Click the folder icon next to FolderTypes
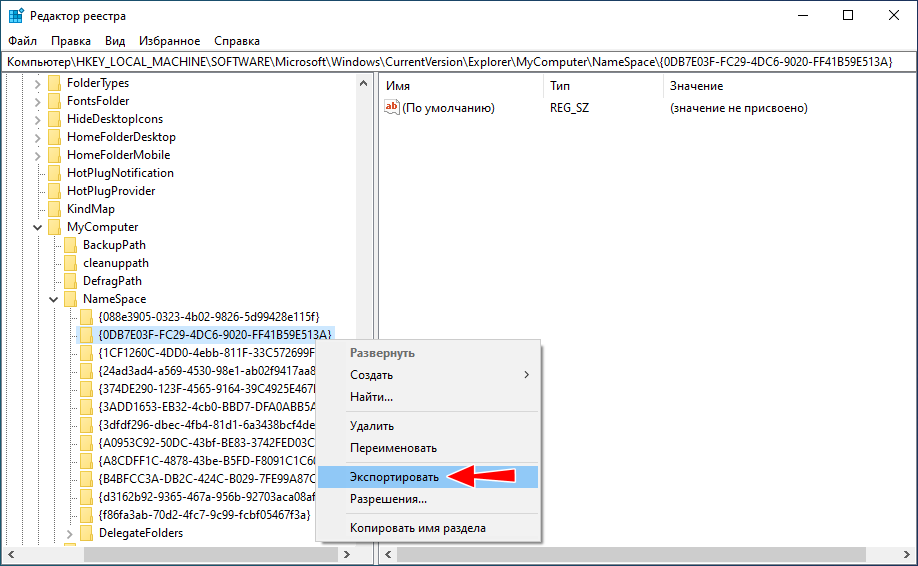The width and height of the screenshot is (918, 566). coord(54,83)
